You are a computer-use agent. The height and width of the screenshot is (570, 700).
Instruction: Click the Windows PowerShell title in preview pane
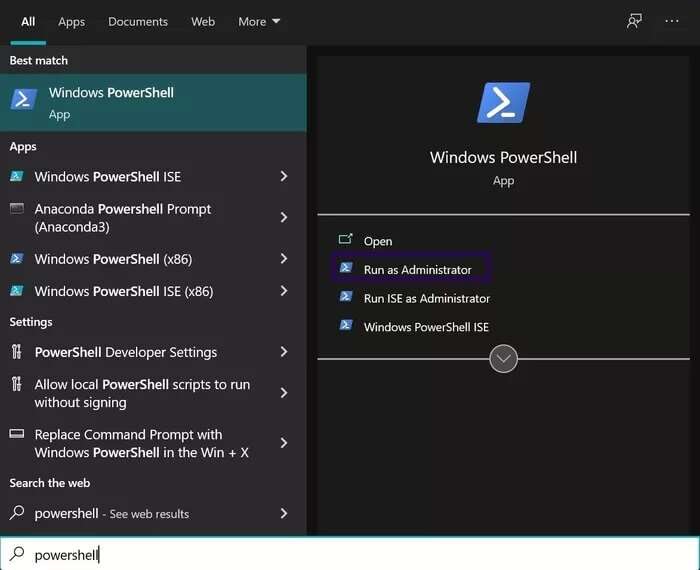click(503, 157)
